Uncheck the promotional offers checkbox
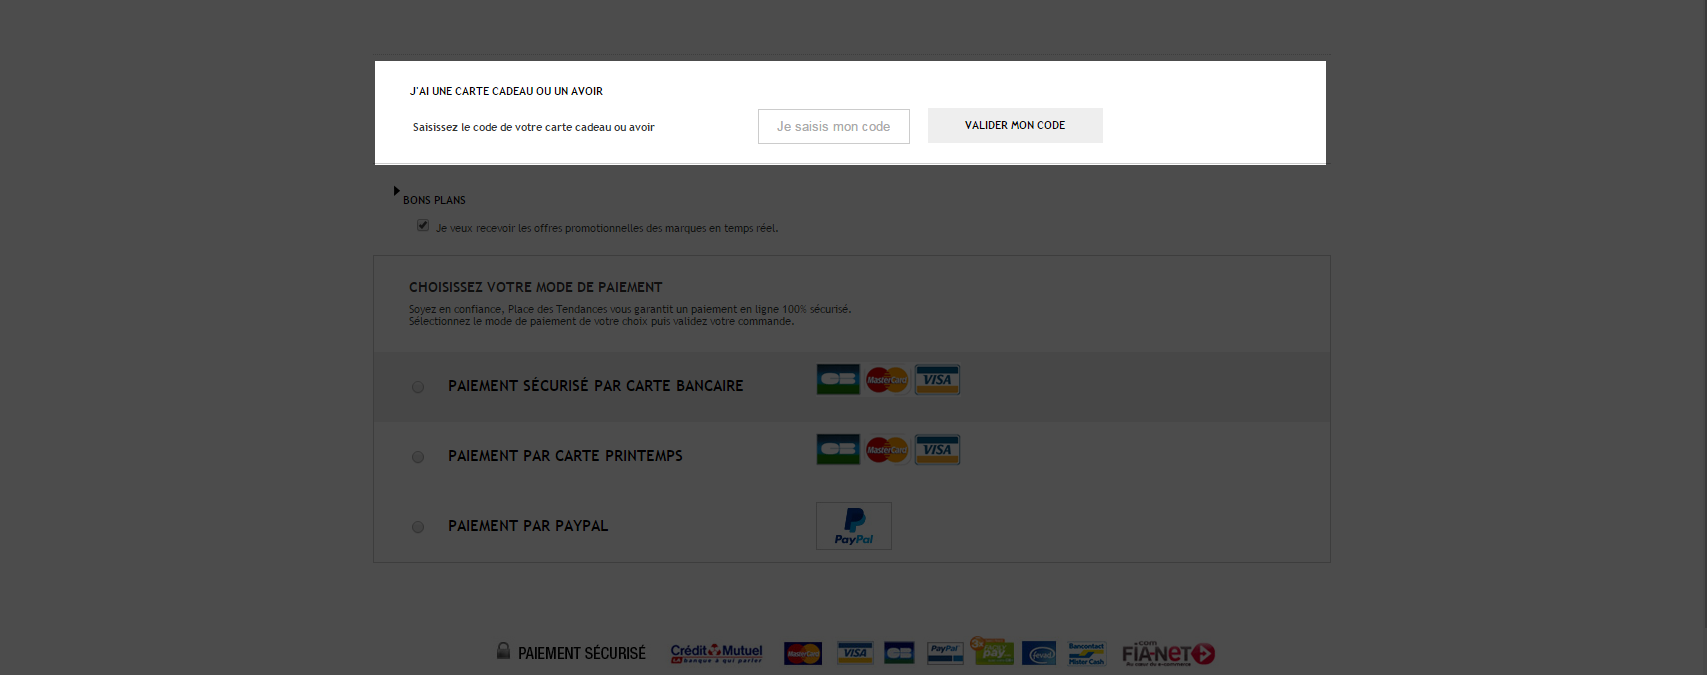 423,226
